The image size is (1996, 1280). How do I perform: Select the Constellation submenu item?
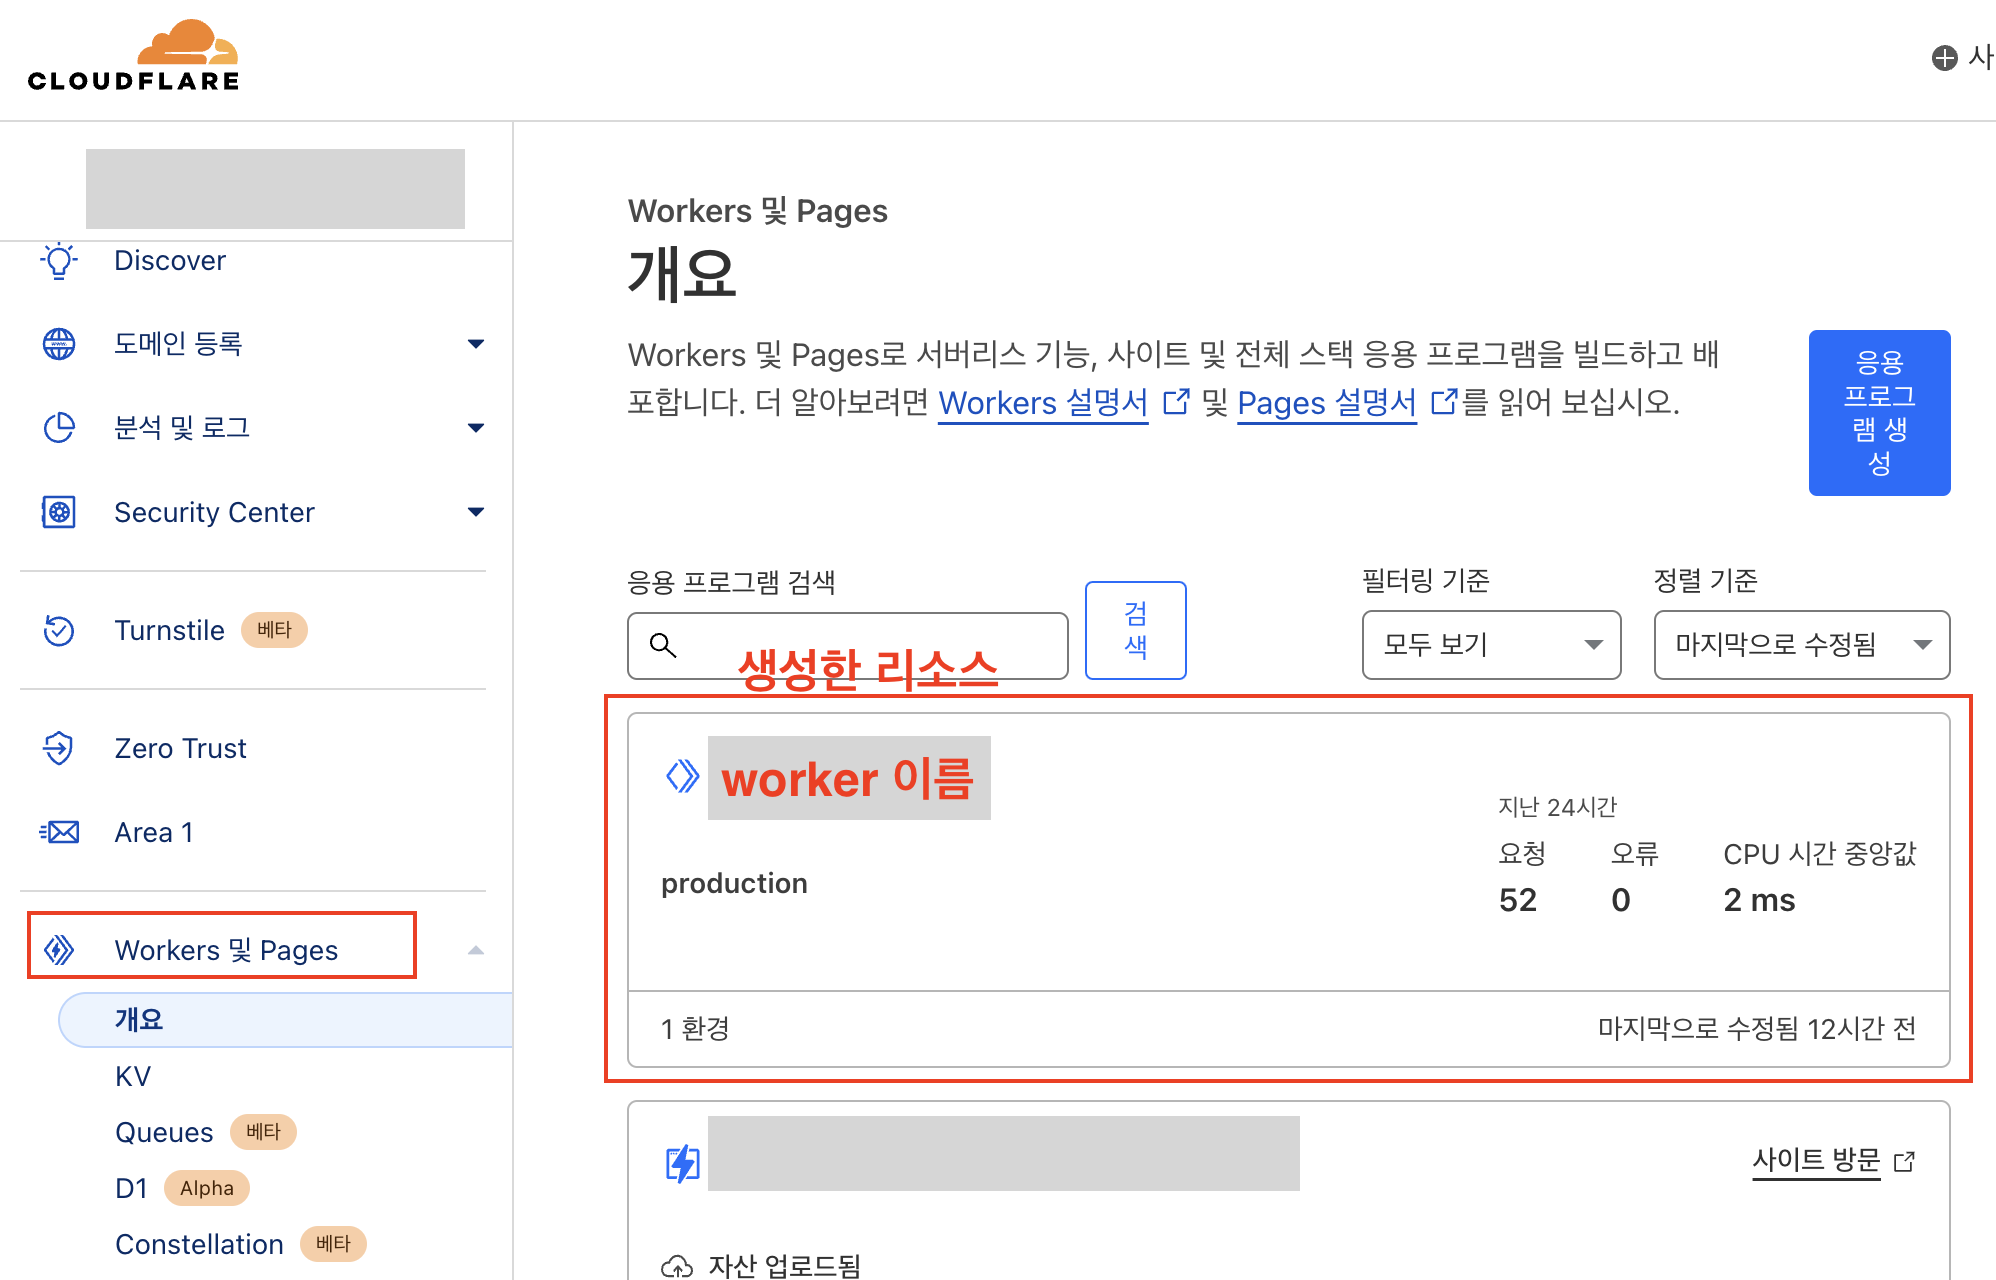click(x=199, y=1244)
